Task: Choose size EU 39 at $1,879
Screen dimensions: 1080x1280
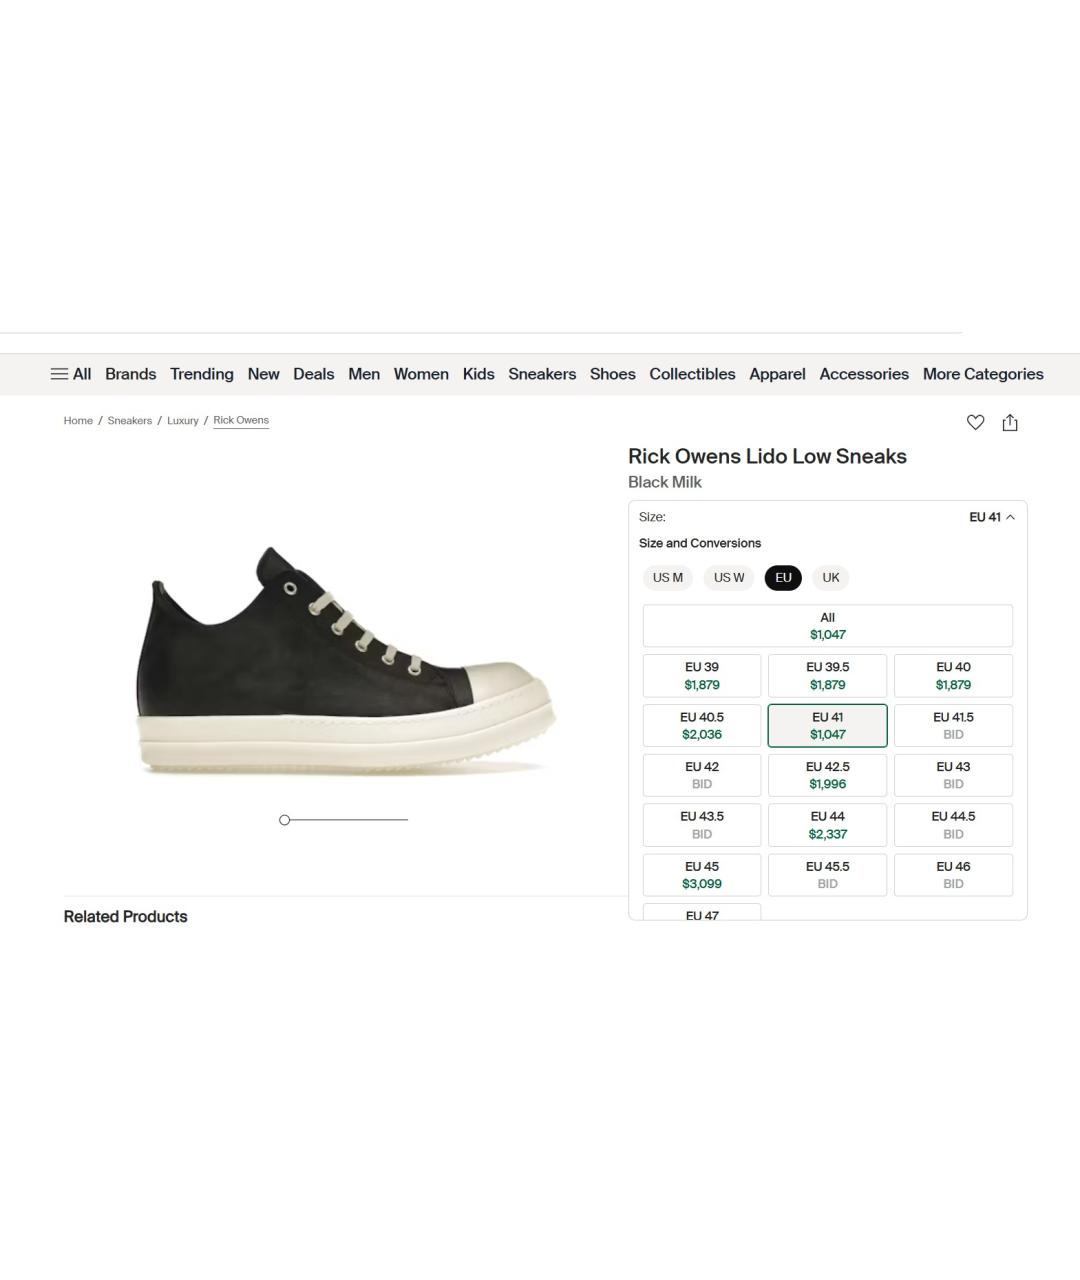Action: (x=702, y=676)
